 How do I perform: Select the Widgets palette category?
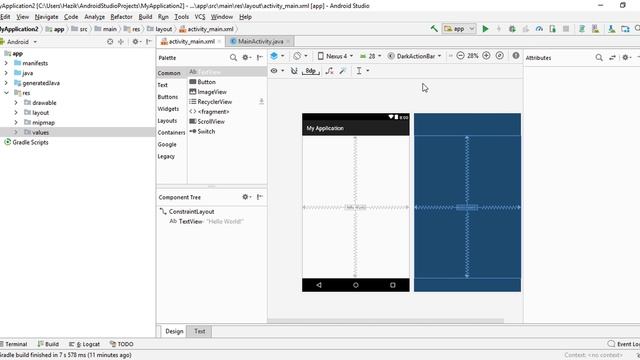coord(168,109)
